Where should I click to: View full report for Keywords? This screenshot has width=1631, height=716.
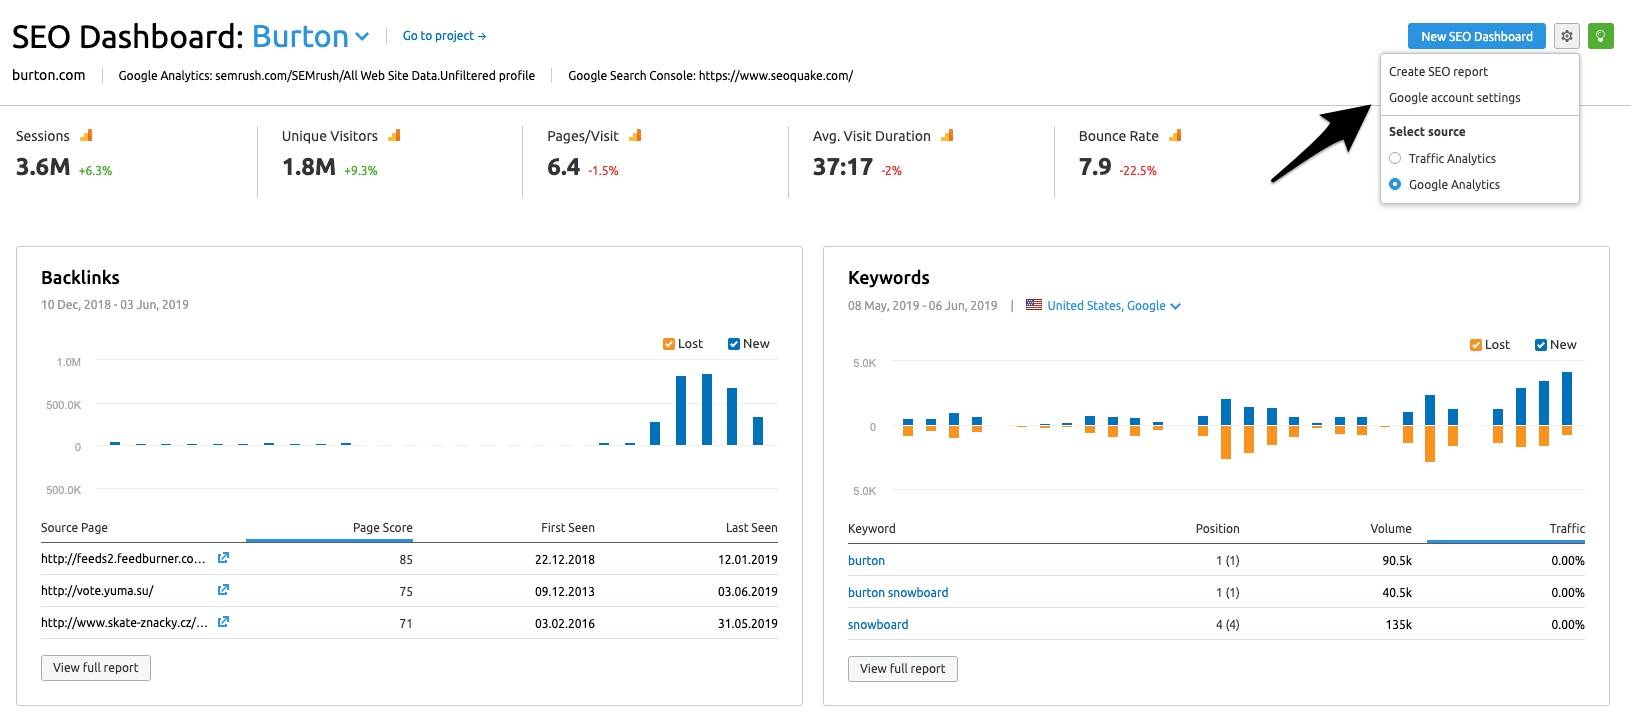click(x=902, y=669)
